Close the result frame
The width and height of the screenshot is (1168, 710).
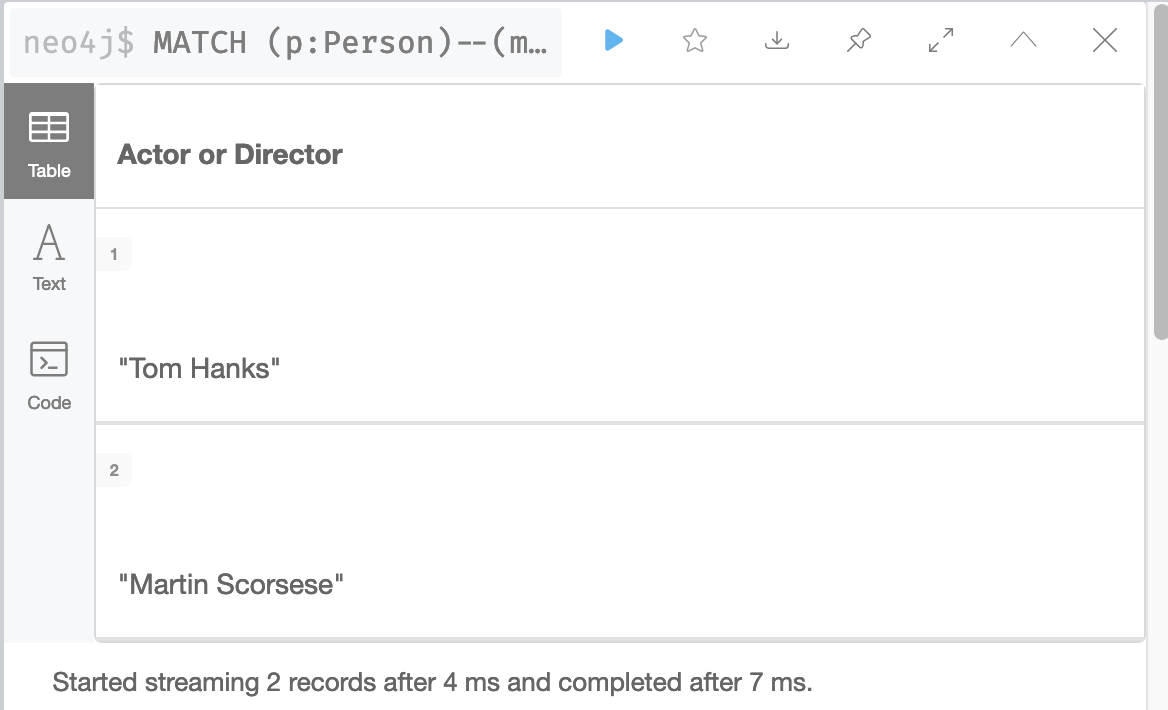coord(1105,40)
